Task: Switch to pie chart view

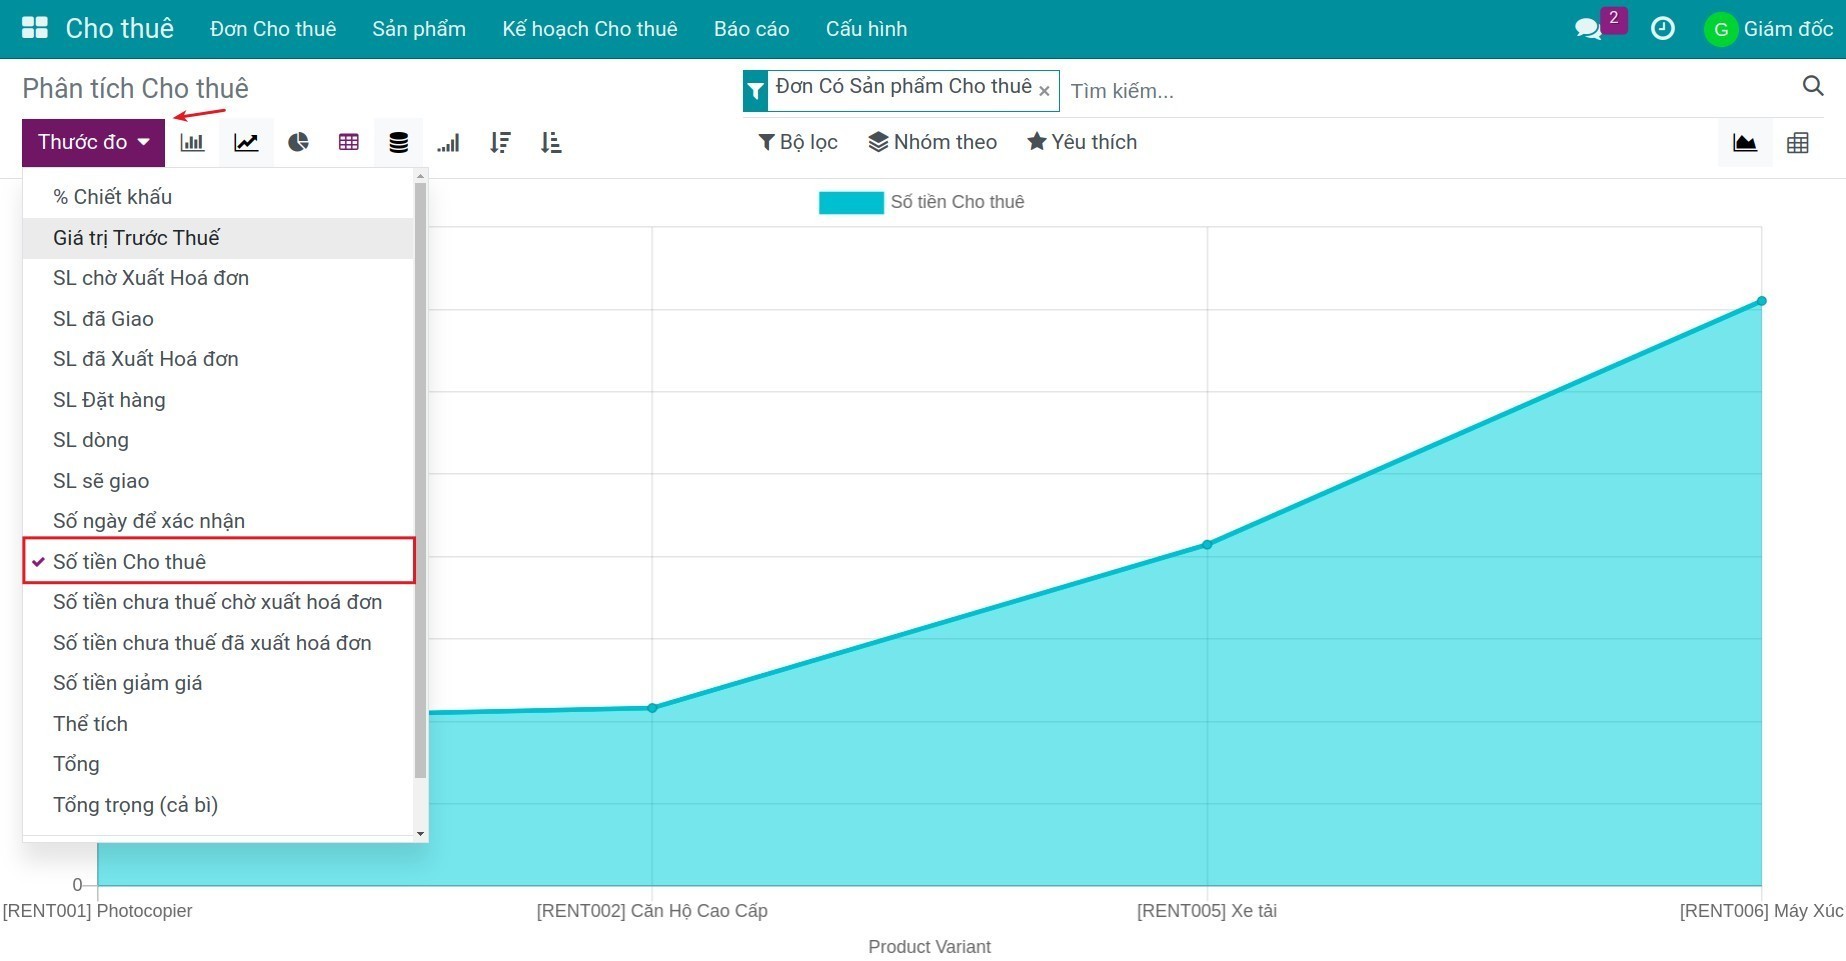Action: pos(298,142)
